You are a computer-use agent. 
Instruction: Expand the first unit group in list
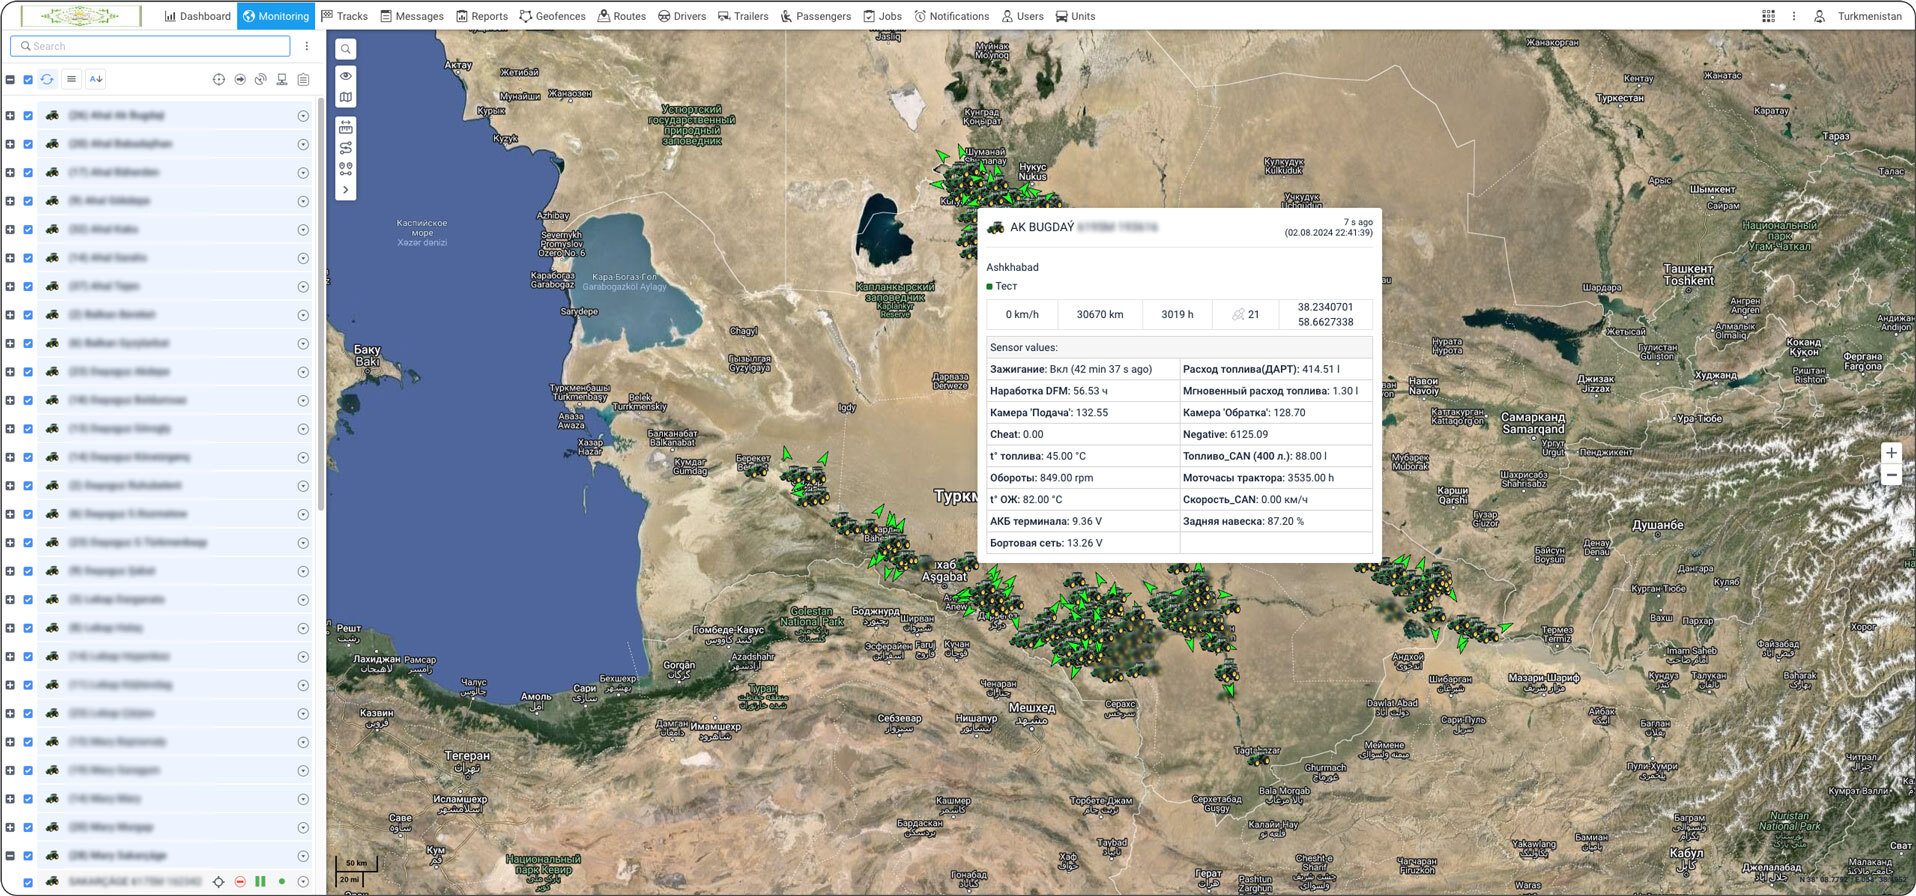[x=10, y=116]
